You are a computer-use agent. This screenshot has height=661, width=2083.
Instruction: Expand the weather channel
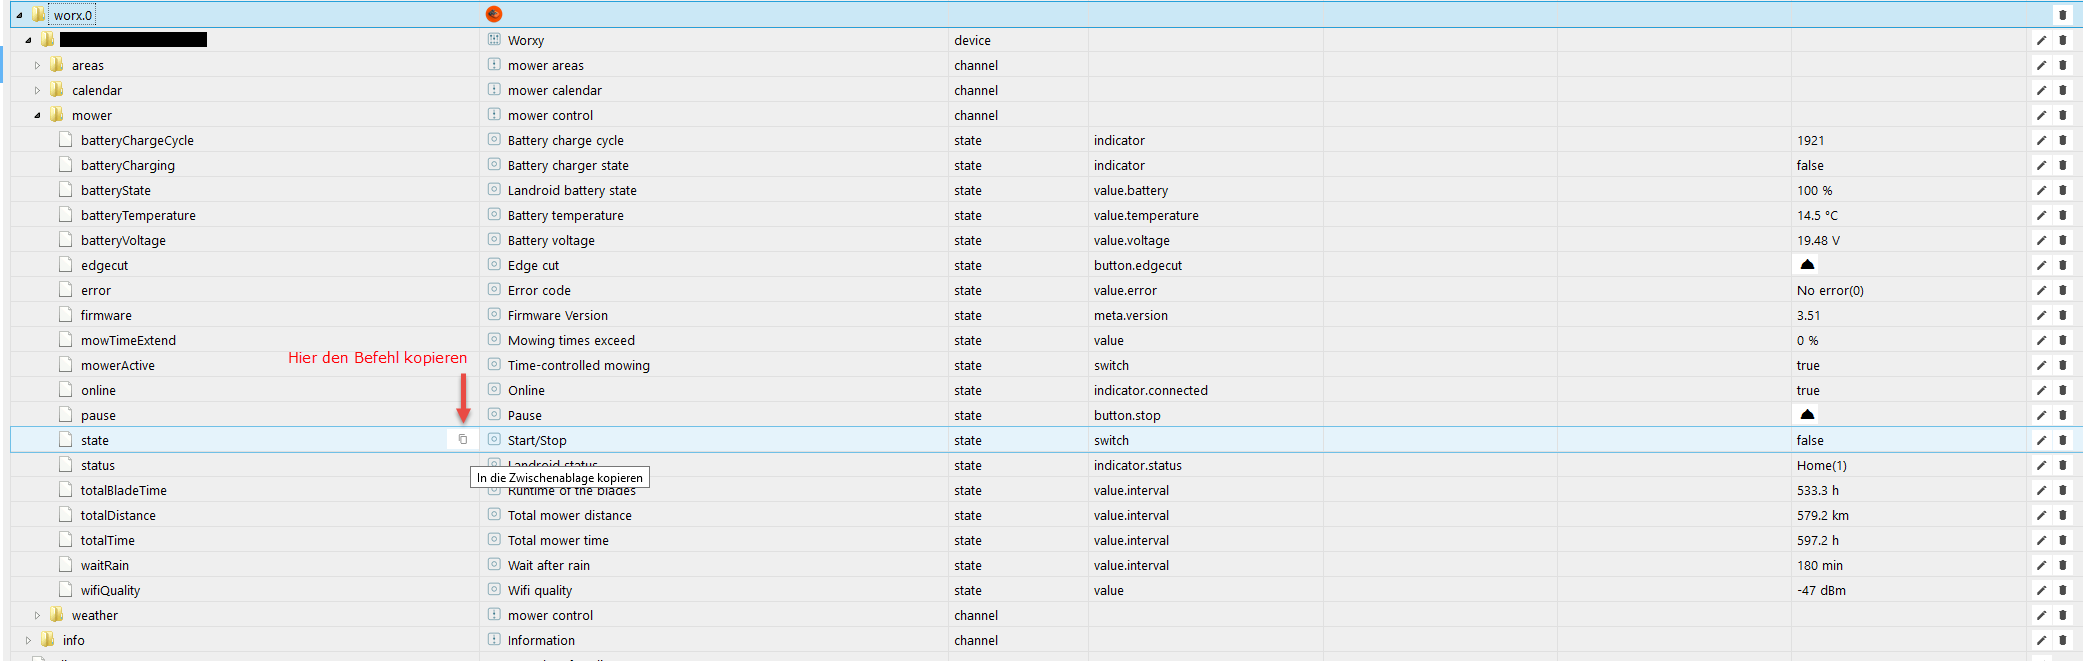click(x=38, y=615)
